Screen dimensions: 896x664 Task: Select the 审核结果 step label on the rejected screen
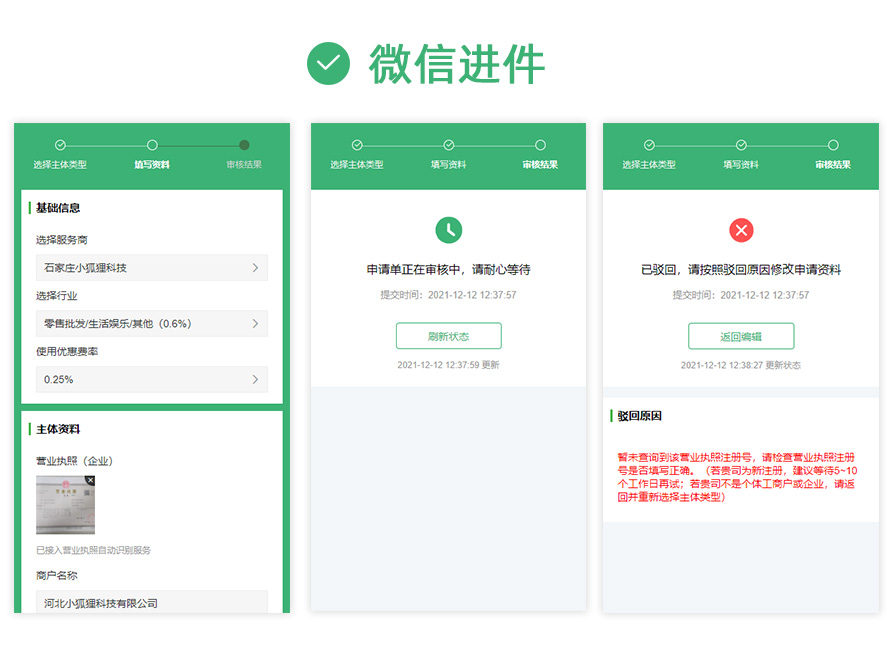pos(833,165)
